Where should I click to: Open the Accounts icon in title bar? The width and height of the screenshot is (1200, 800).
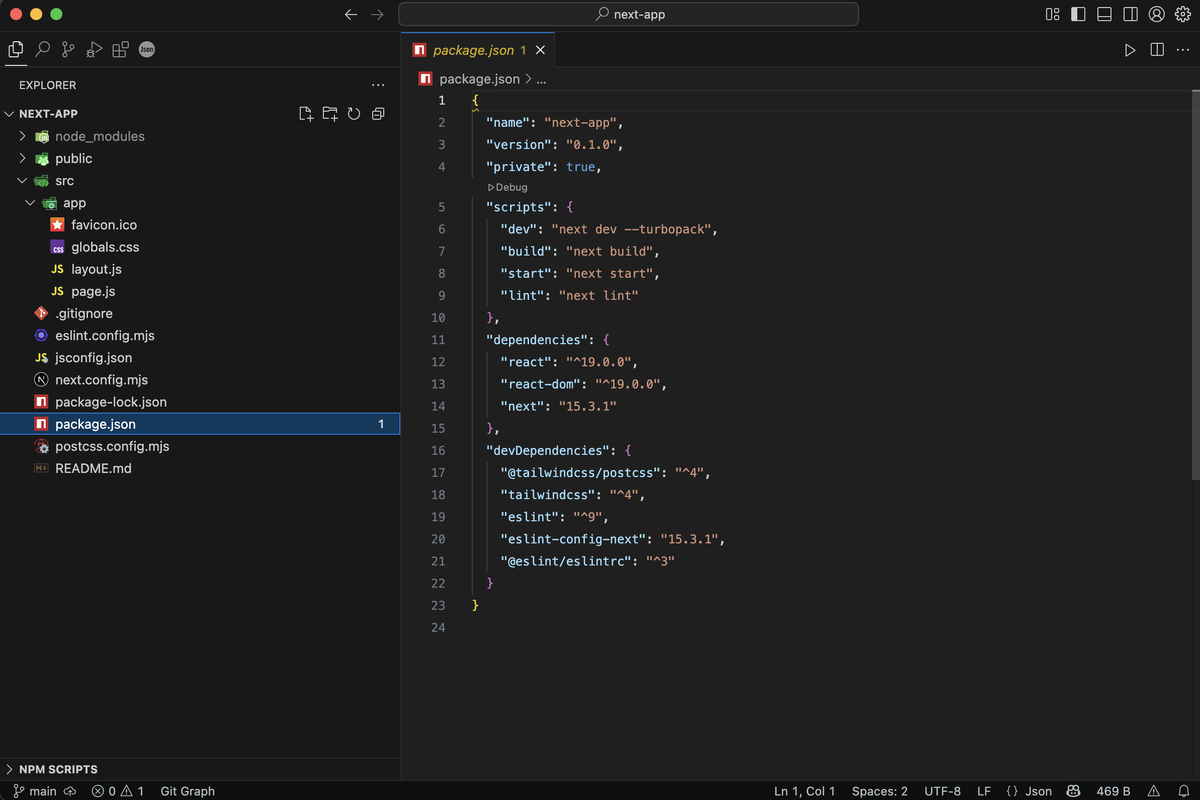coord(1157,14)
